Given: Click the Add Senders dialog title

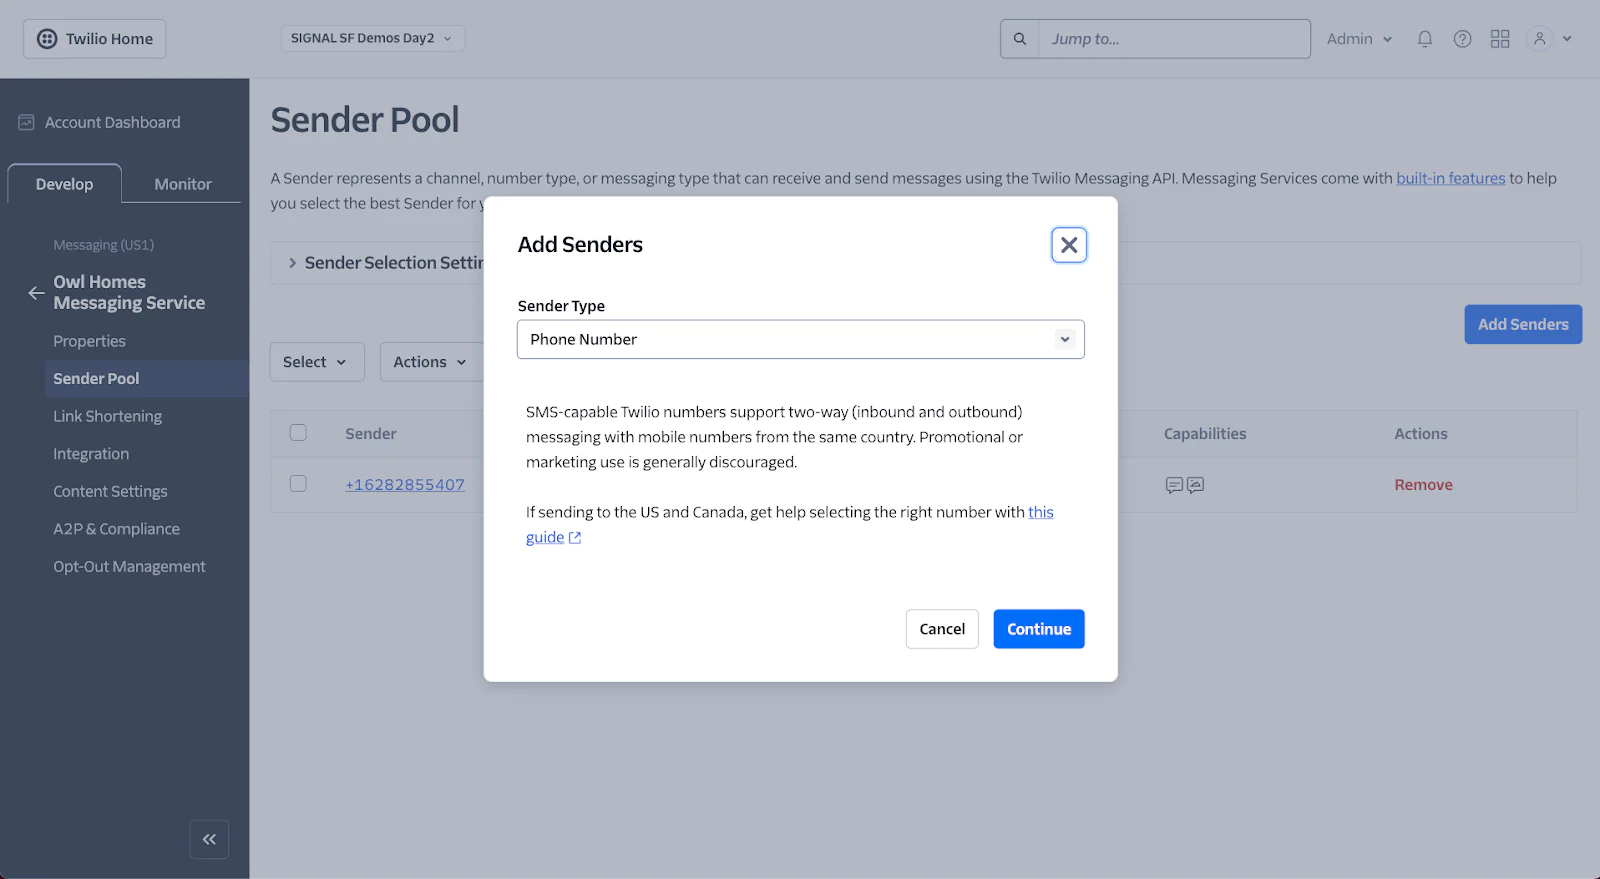Looking at the screenshot, I should coord(580,245).
